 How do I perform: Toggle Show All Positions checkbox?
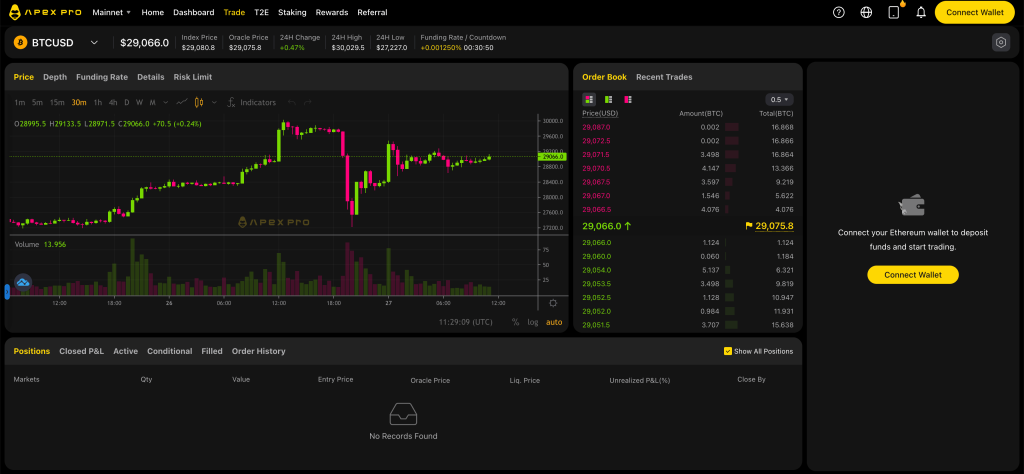click(x=728, y=351)
